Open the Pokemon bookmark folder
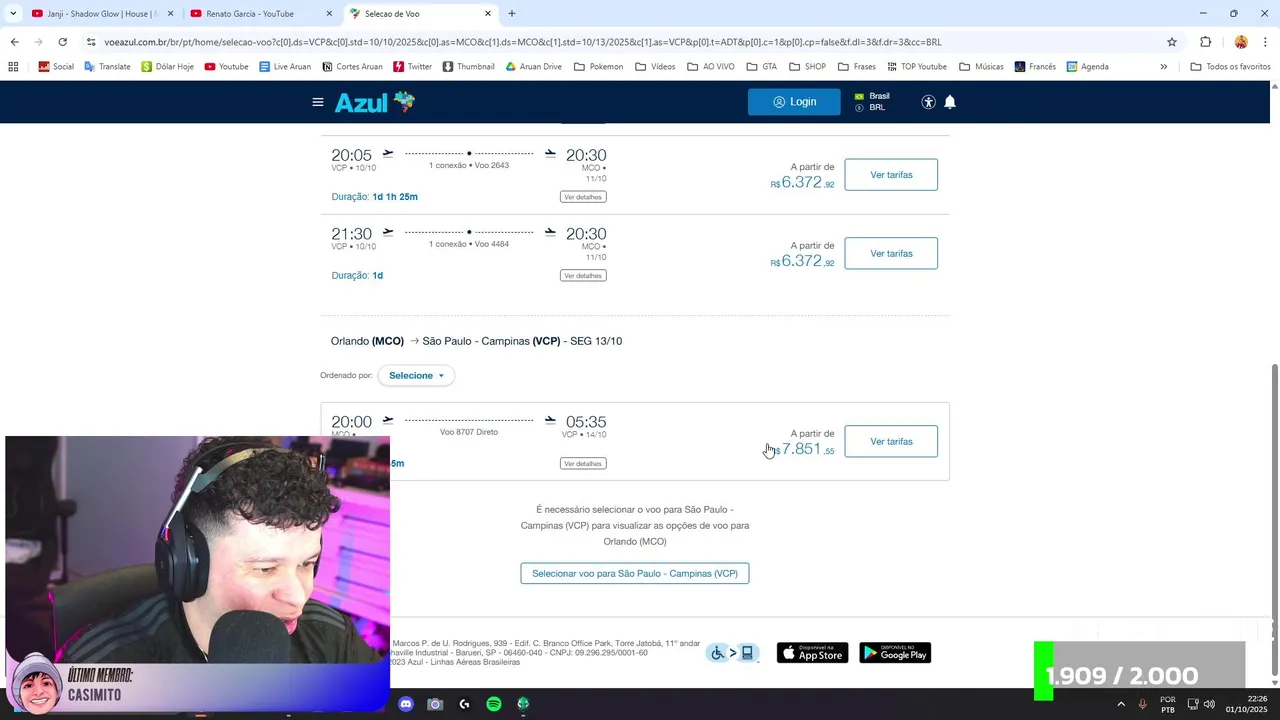 [x=598, y=67]
